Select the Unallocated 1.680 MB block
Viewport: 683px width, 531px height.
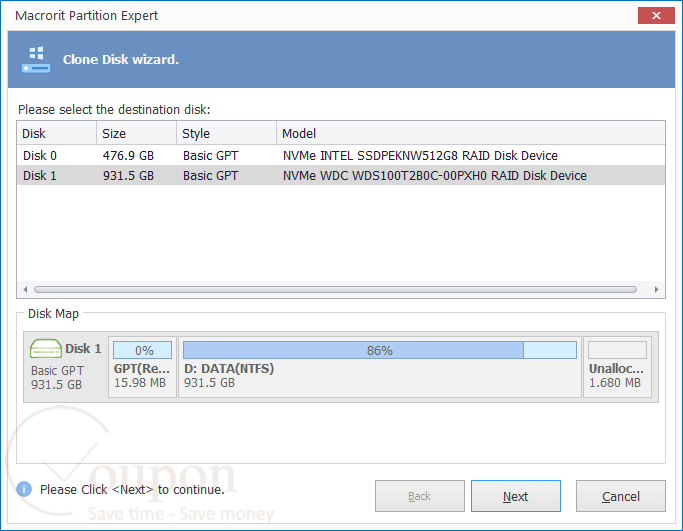point(617,367)
